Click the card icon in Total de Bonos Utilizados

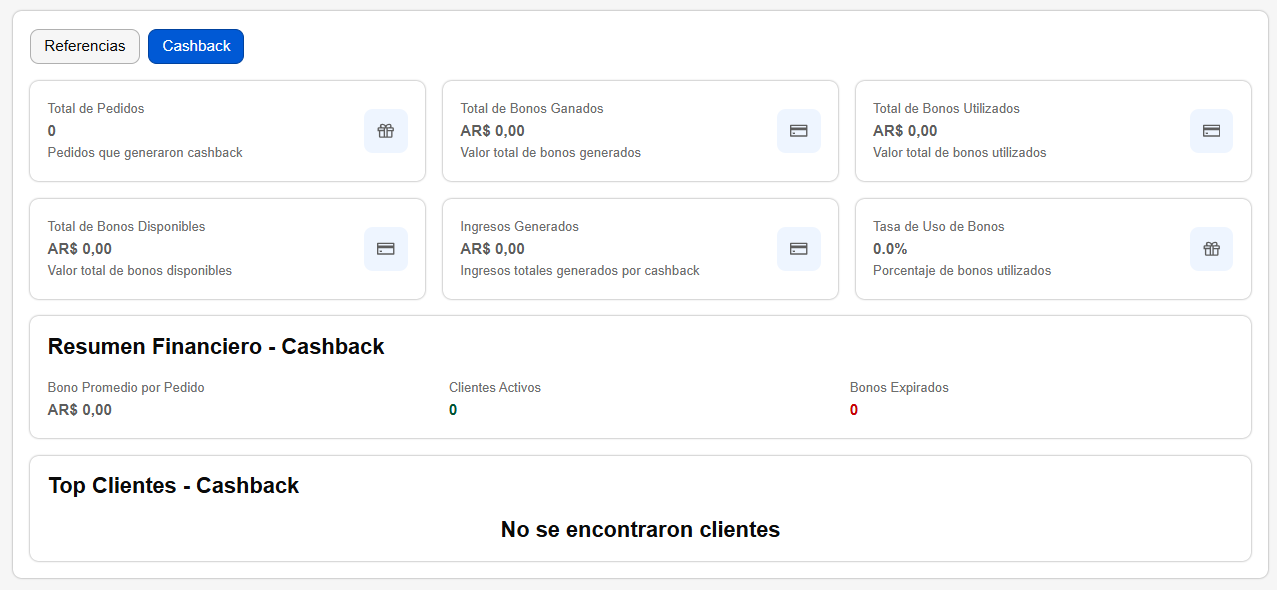[x=1211, y=131]
